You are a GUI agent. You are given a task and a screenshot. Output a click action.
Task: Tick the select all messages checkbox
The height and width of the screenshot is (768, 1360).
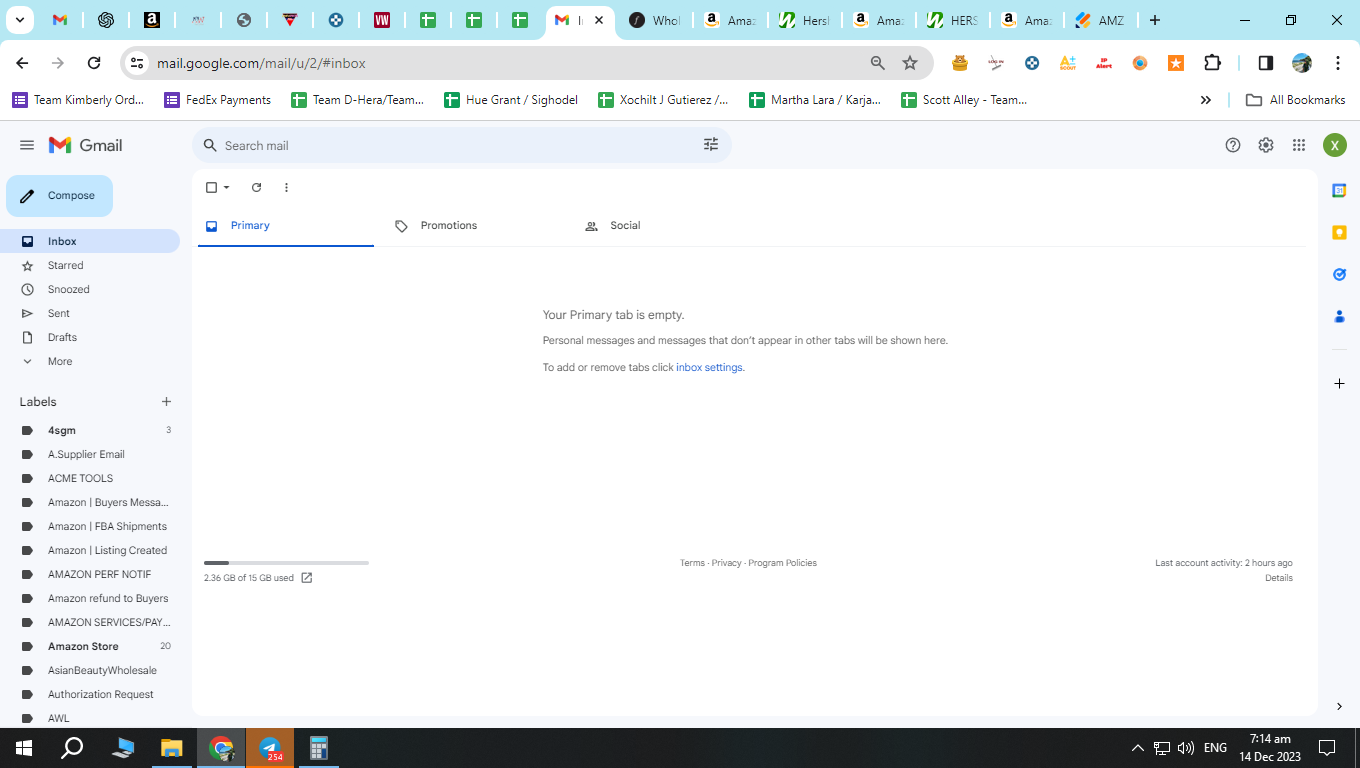coord(211,187)
